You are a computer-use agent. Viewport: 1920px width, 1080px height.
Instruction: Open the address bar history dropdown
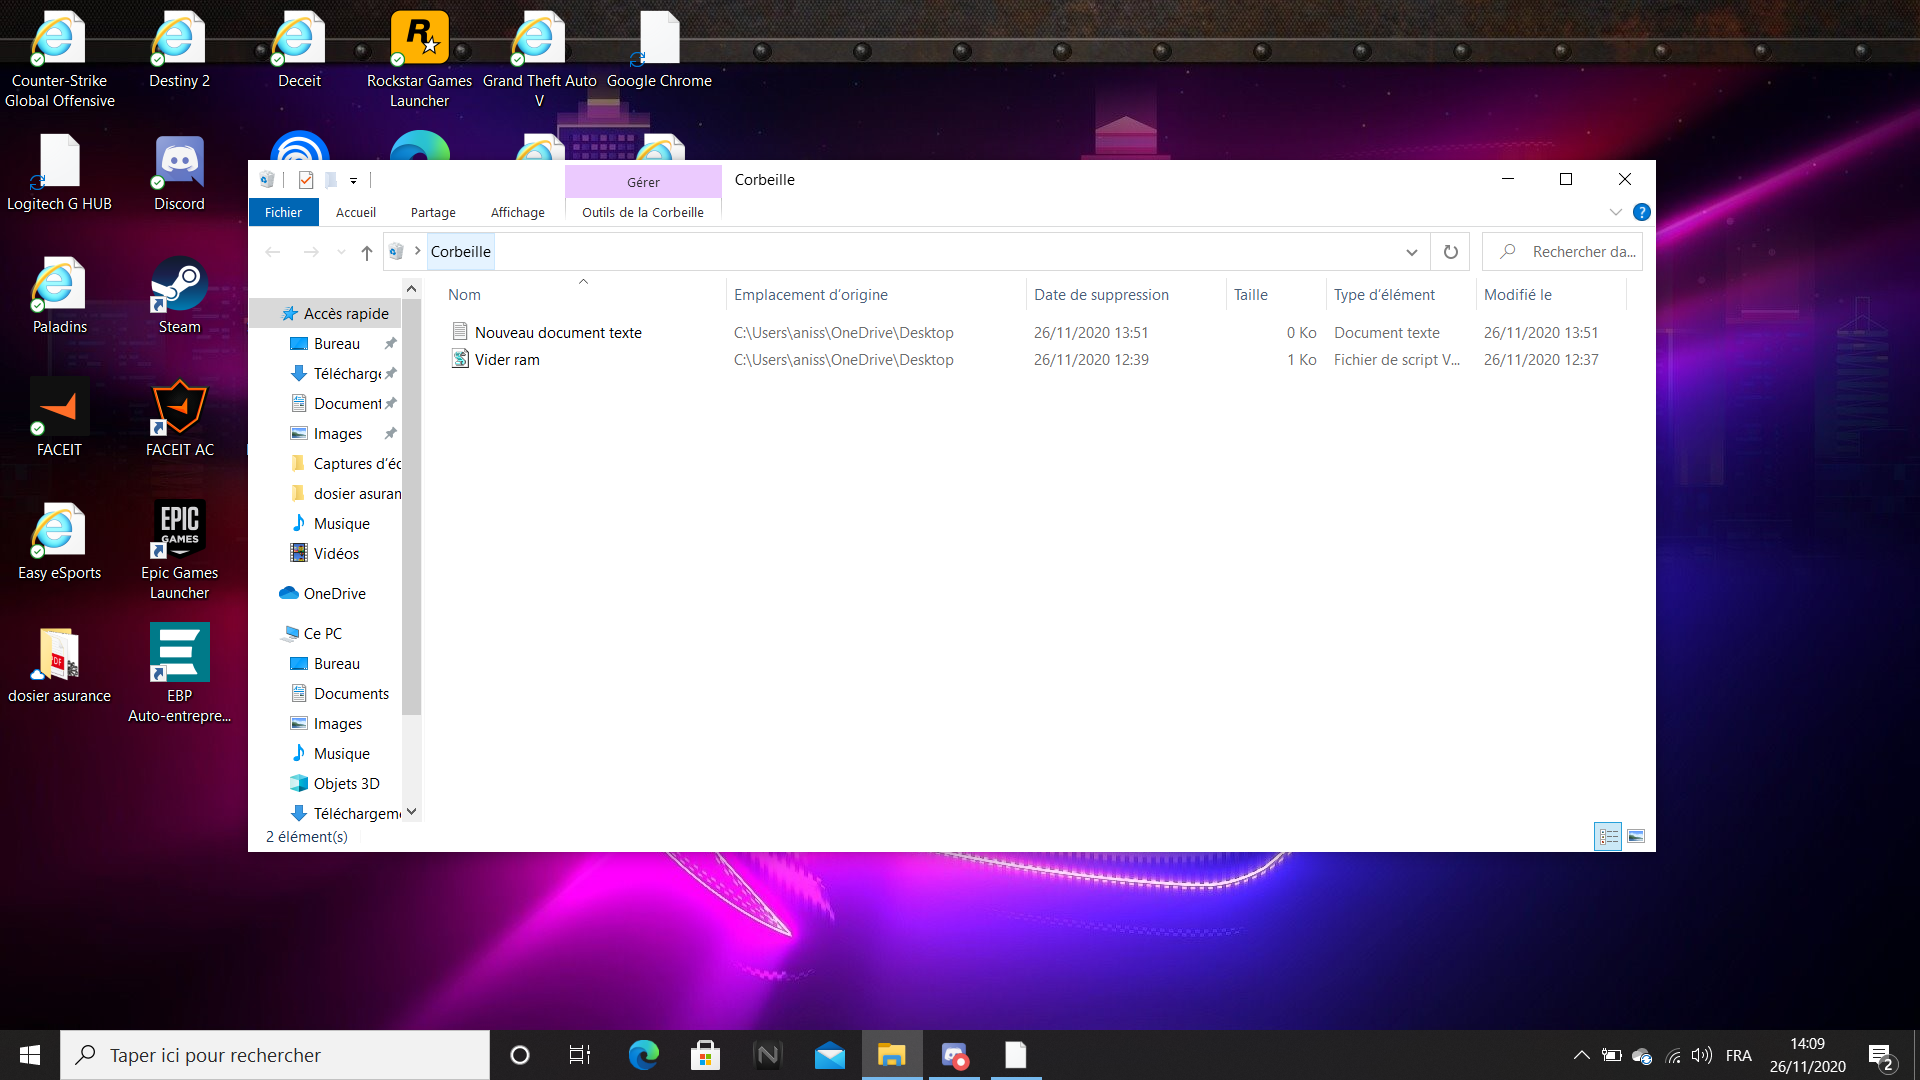pyautogui.click(x=1411, y=252)
